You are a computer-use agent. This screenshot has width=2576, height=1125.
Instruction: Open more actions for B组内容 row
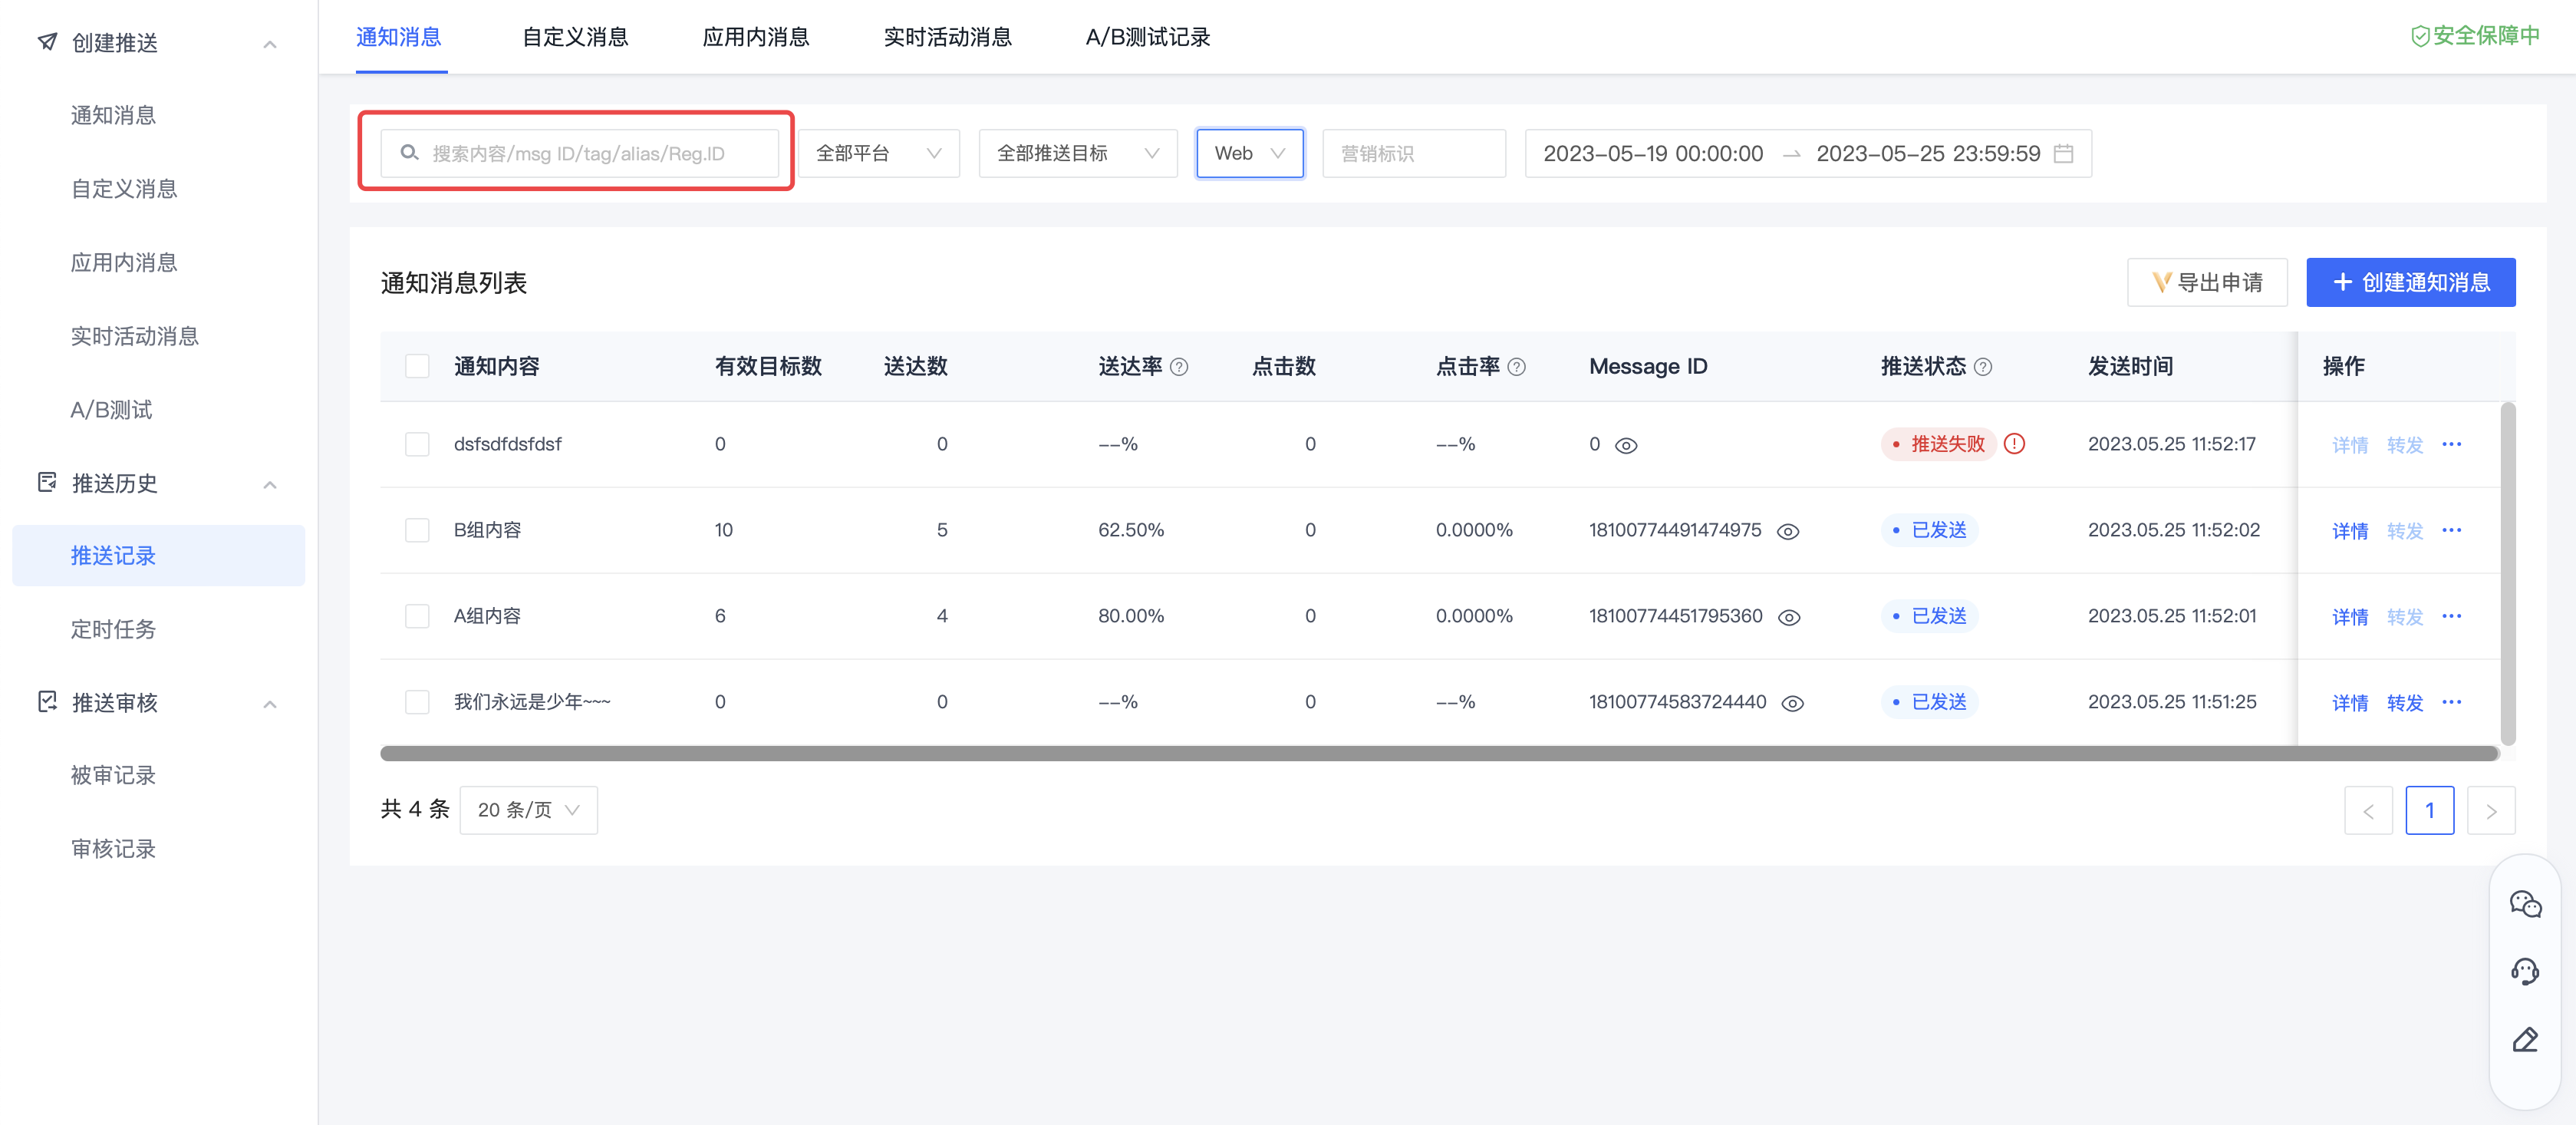click(2452, 530)
